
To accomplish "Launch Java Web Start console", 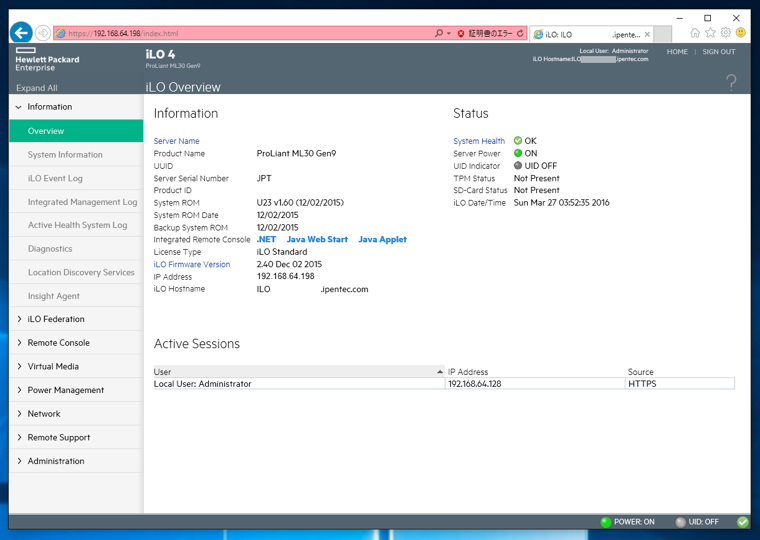I will click(x=317, y=239).
